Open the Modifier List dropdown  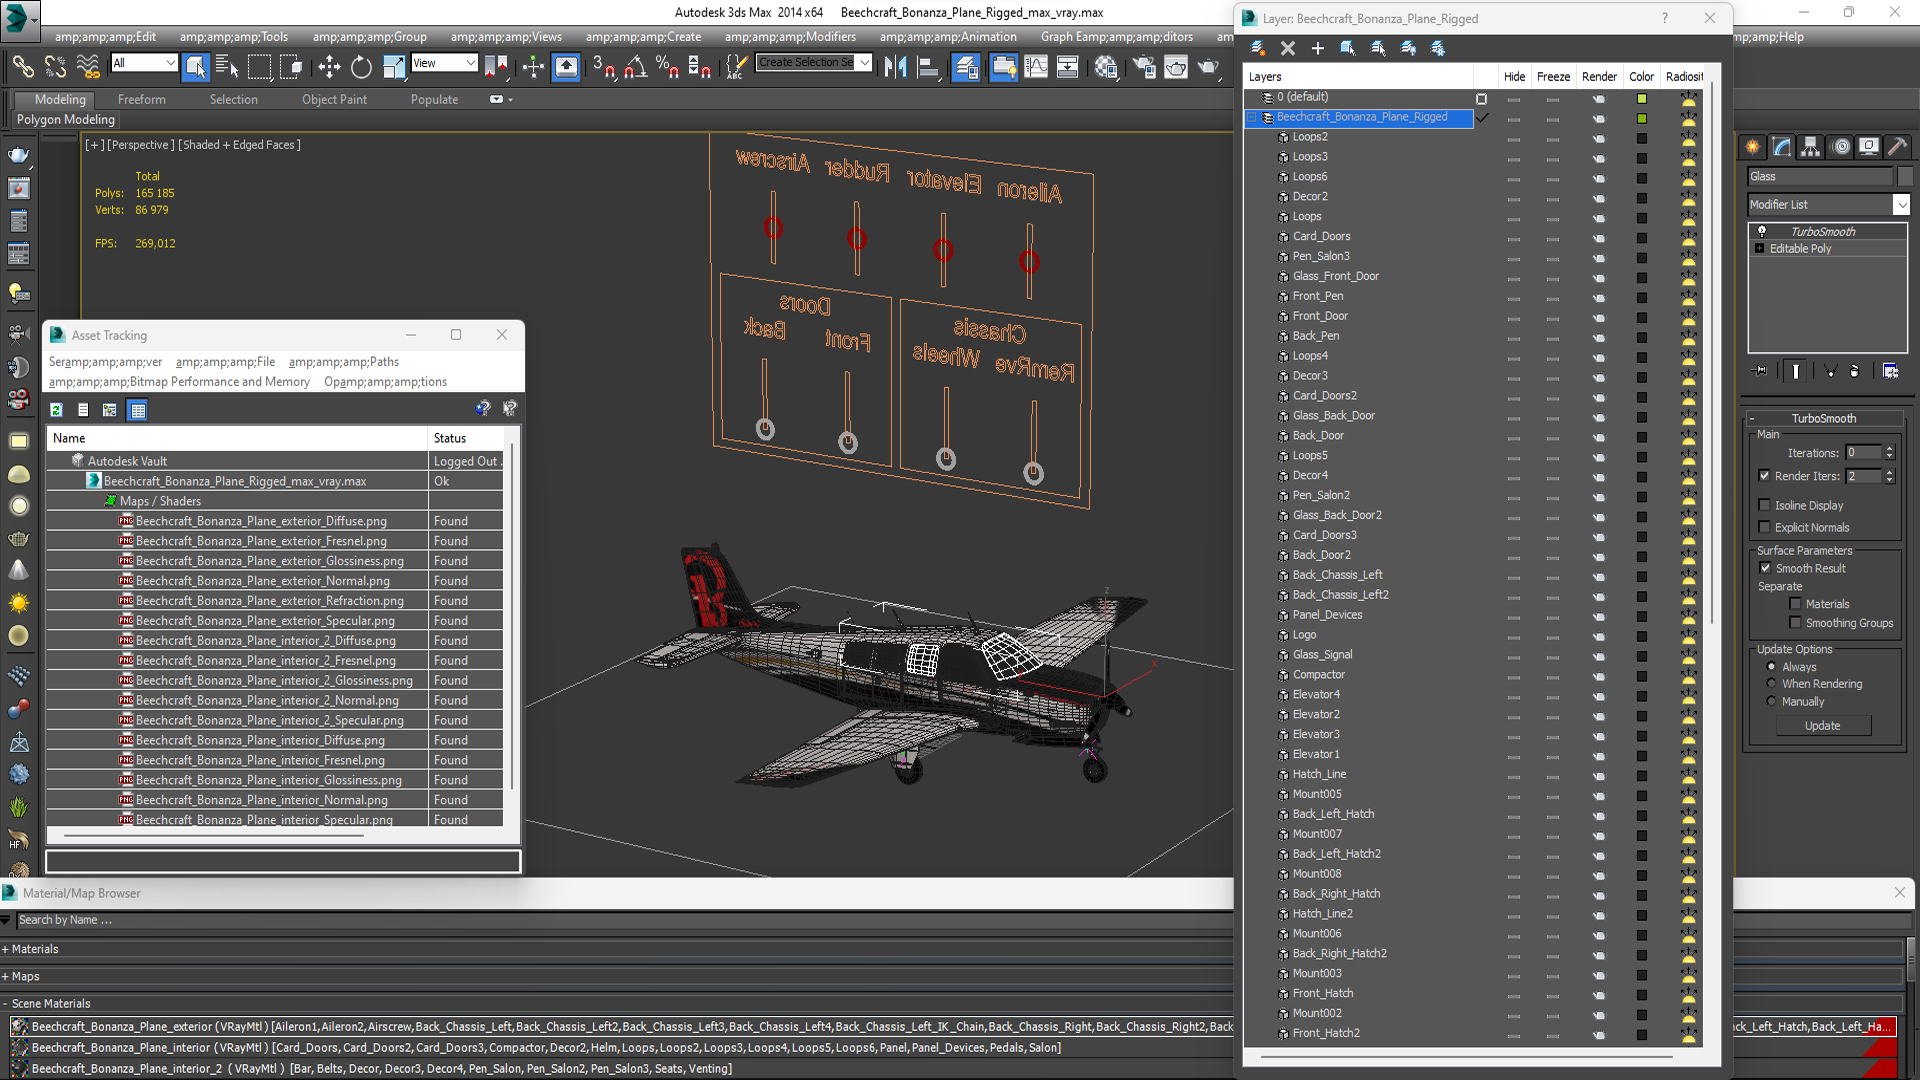point(1829,204)
